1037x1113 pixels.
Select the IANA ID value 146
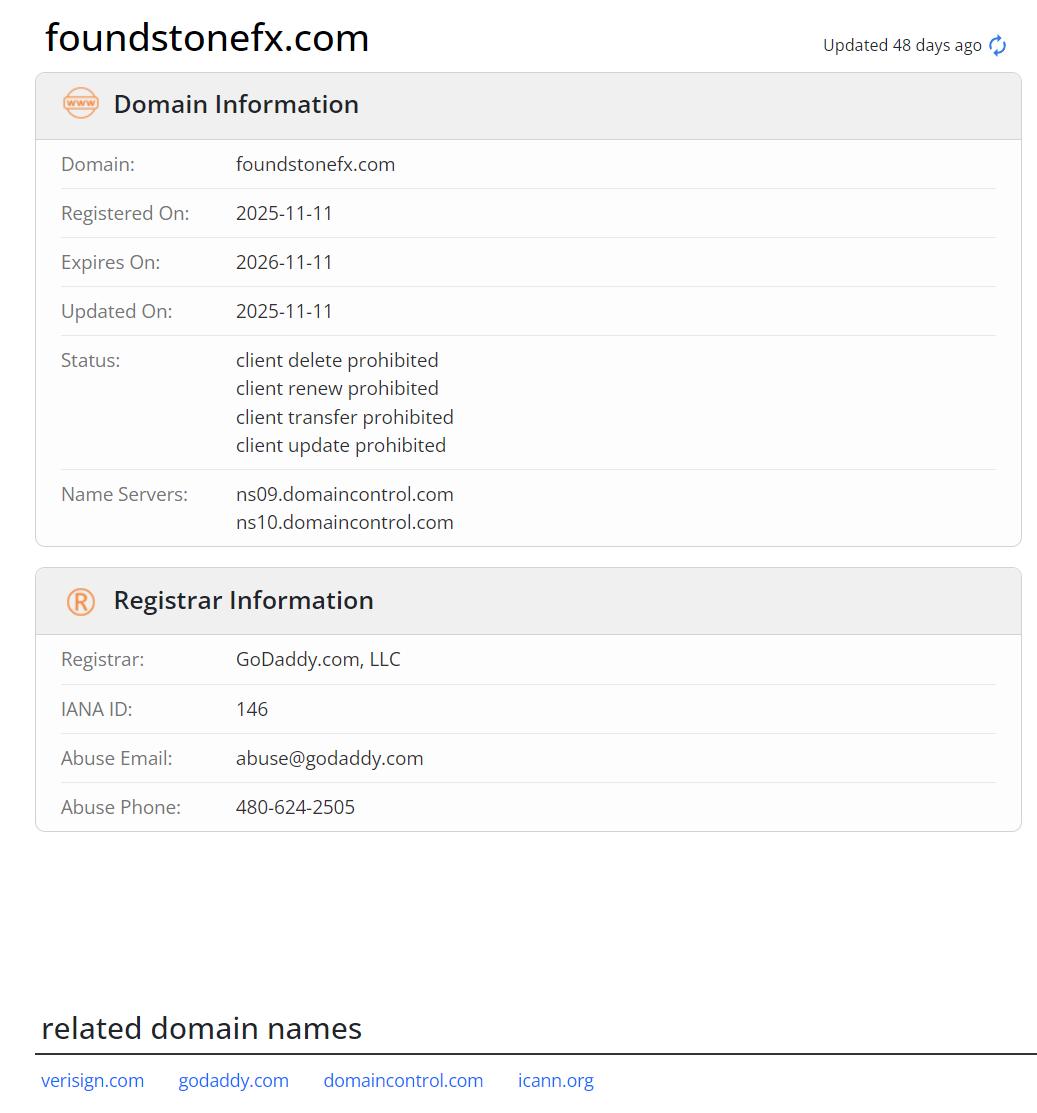[x=252, y=709]
